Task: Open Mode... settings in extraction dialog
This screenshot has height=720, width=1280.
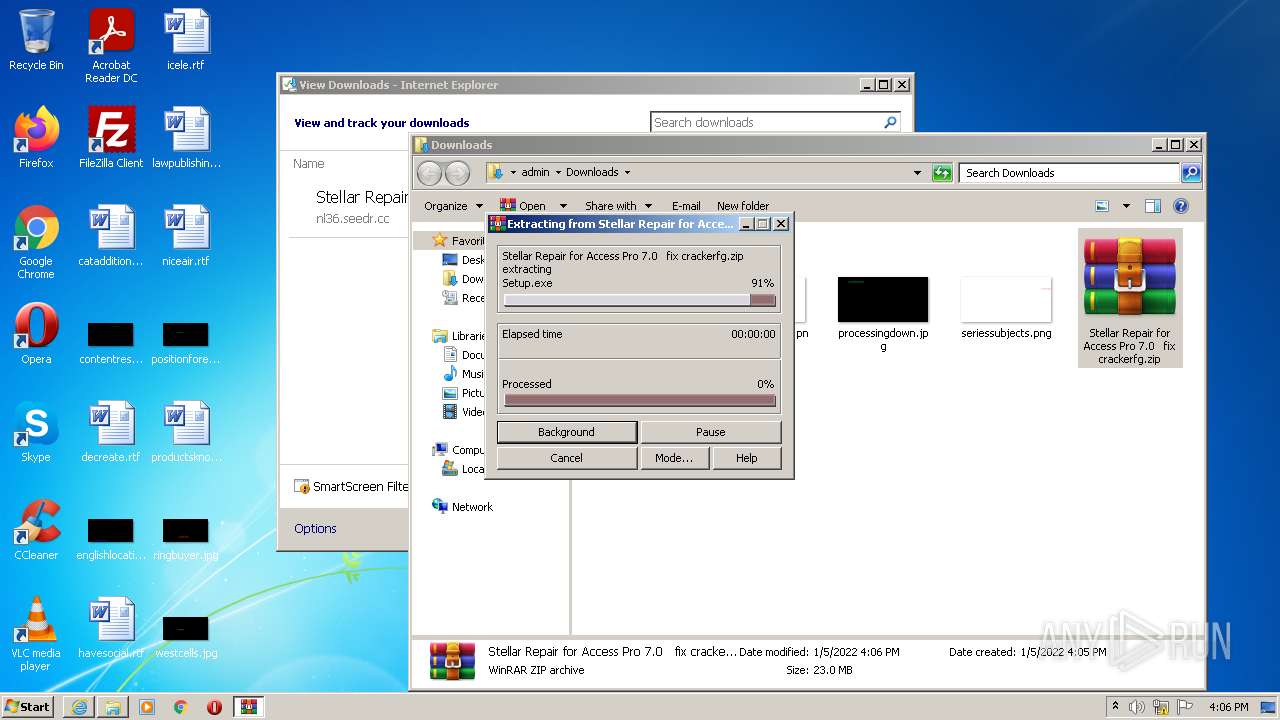Action: pos(674,458)
